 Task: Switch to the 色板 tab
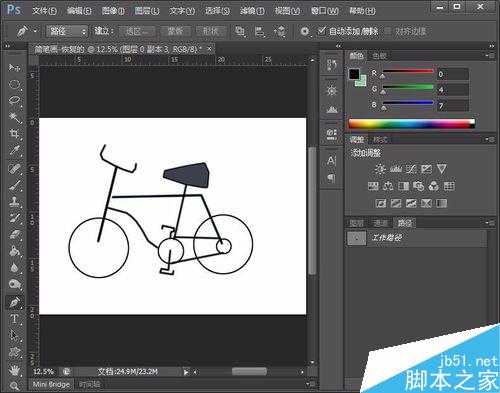pos(379,56)
